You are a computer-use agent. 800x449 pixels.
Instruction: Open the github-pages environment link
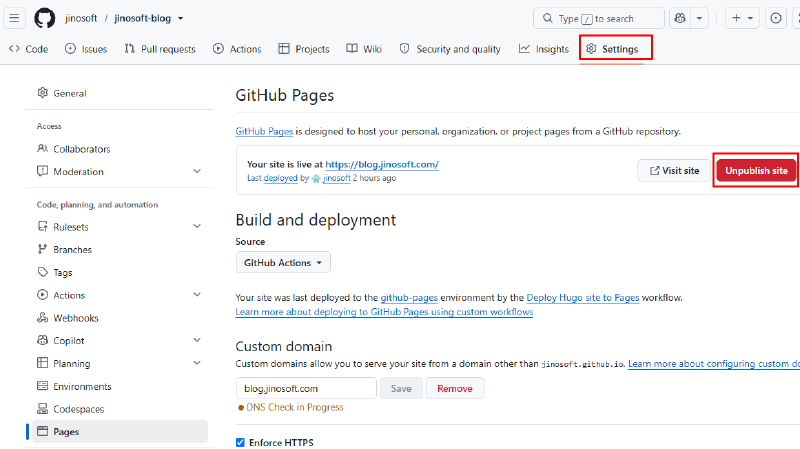coord(409,297)
